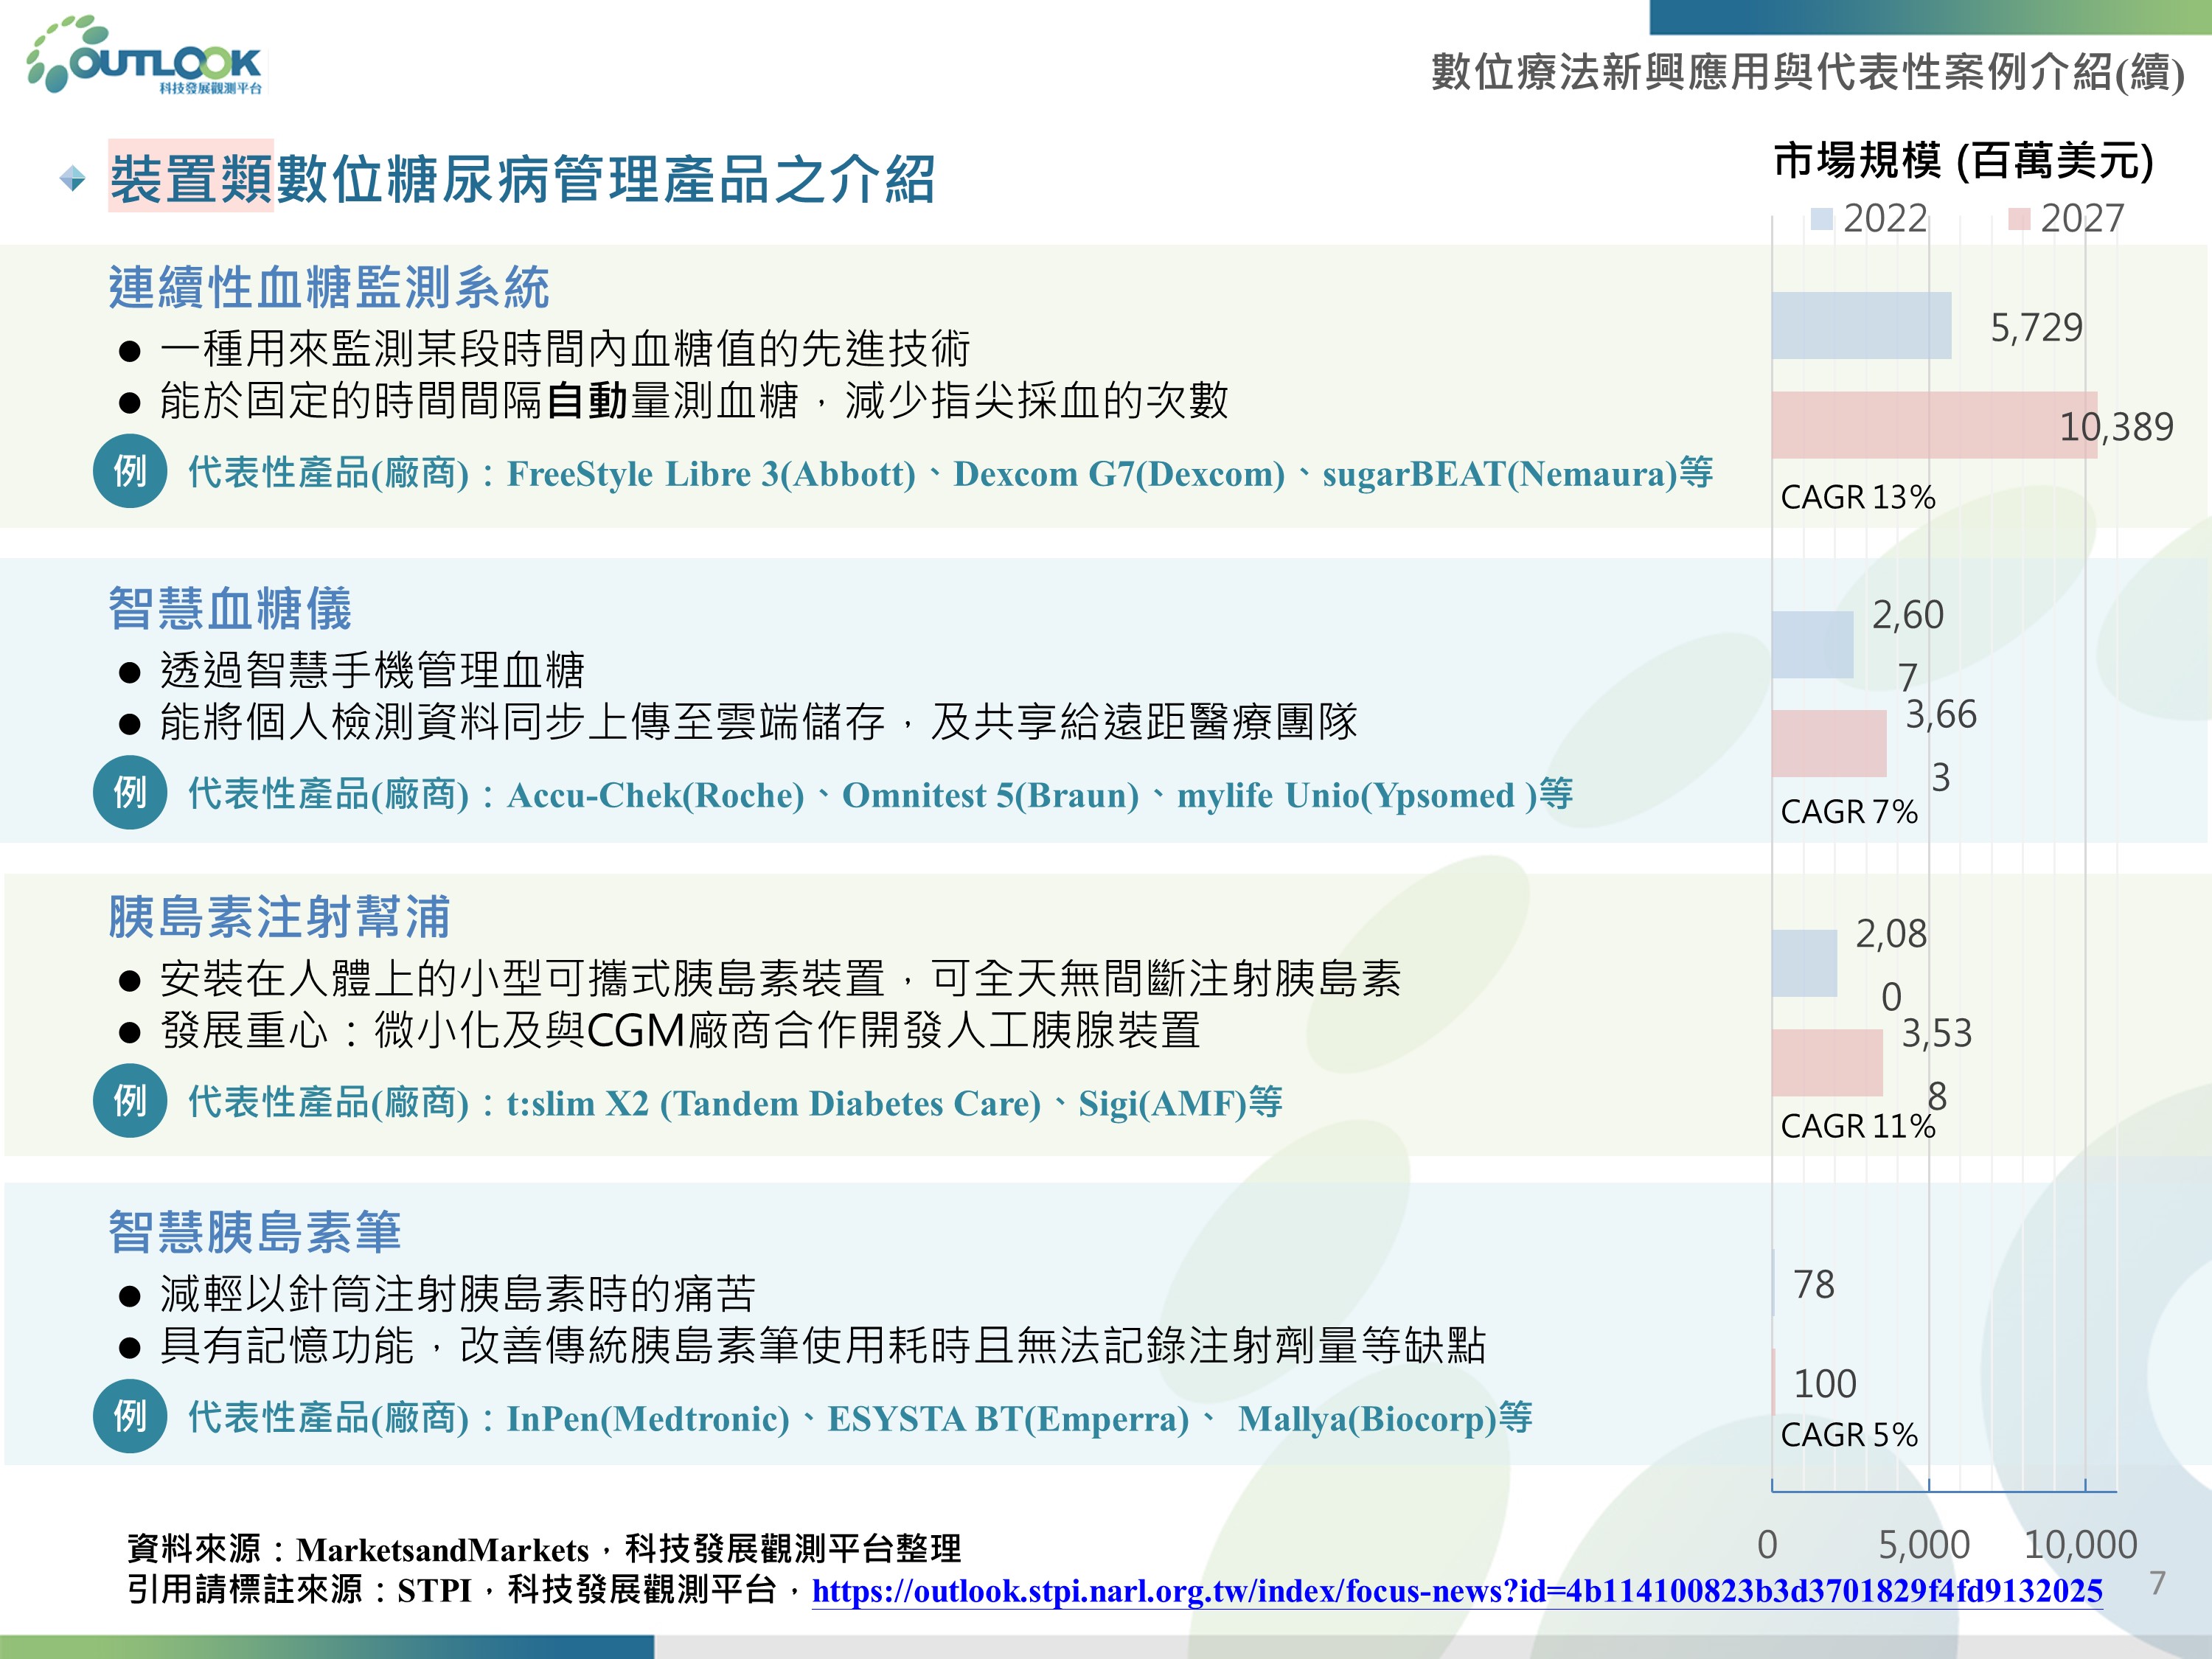The image size is (2212, 1659).
Task: Click the chart title 市場規模 (百萬美元)
Action: tap(1964, 161)
